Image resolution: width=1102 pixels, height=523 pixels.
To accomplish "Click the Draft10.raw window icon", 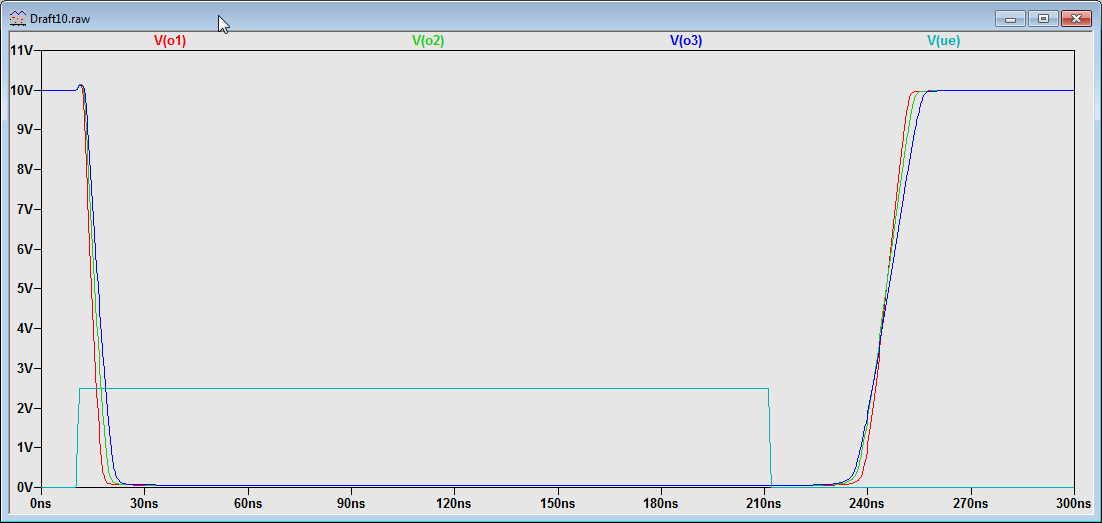I will point(18,18).
